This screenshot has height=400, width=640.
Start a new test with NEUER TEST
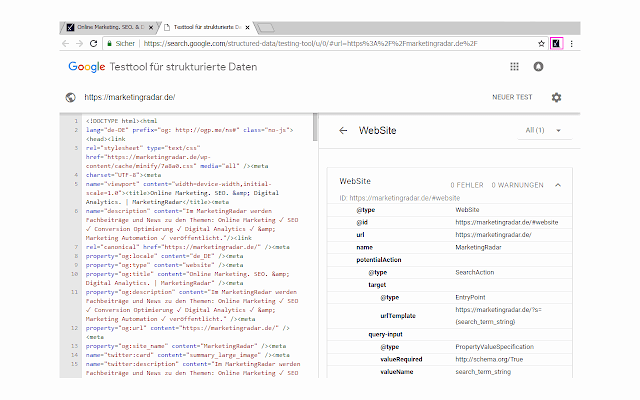pos(512,97)
